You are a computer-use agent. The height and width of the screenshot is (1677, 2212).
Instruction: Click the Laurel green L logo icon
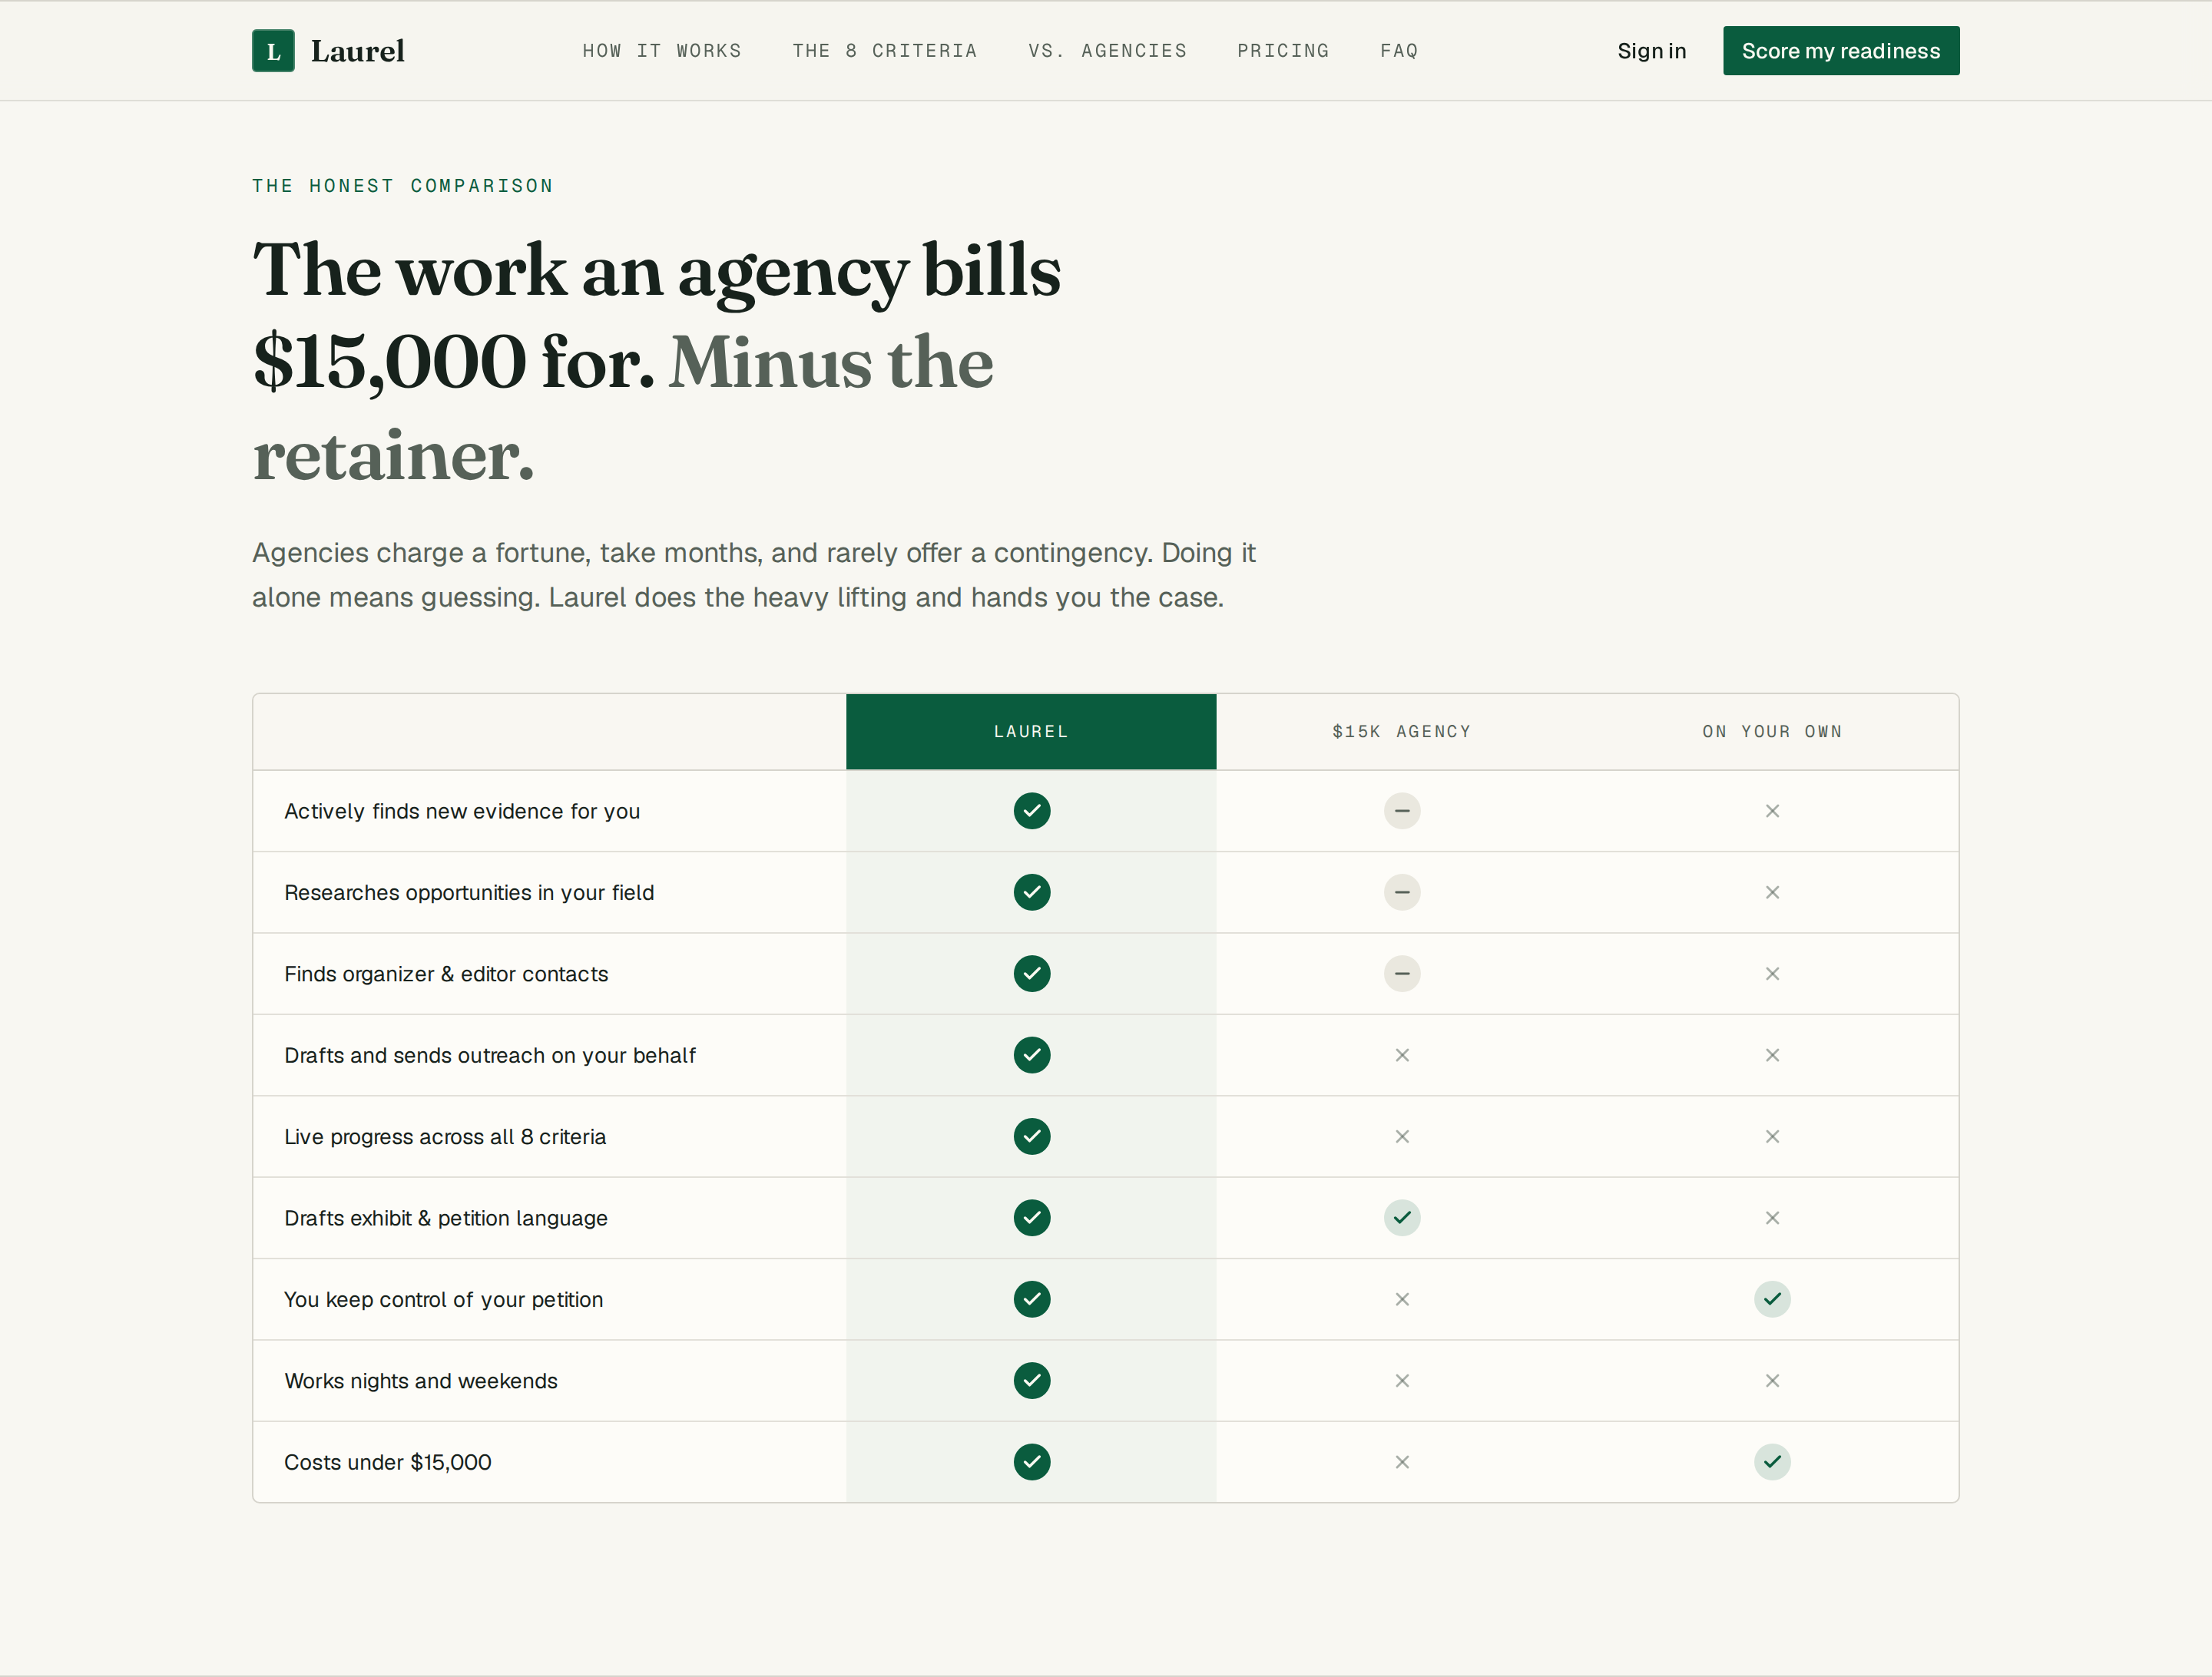point(273,51)
